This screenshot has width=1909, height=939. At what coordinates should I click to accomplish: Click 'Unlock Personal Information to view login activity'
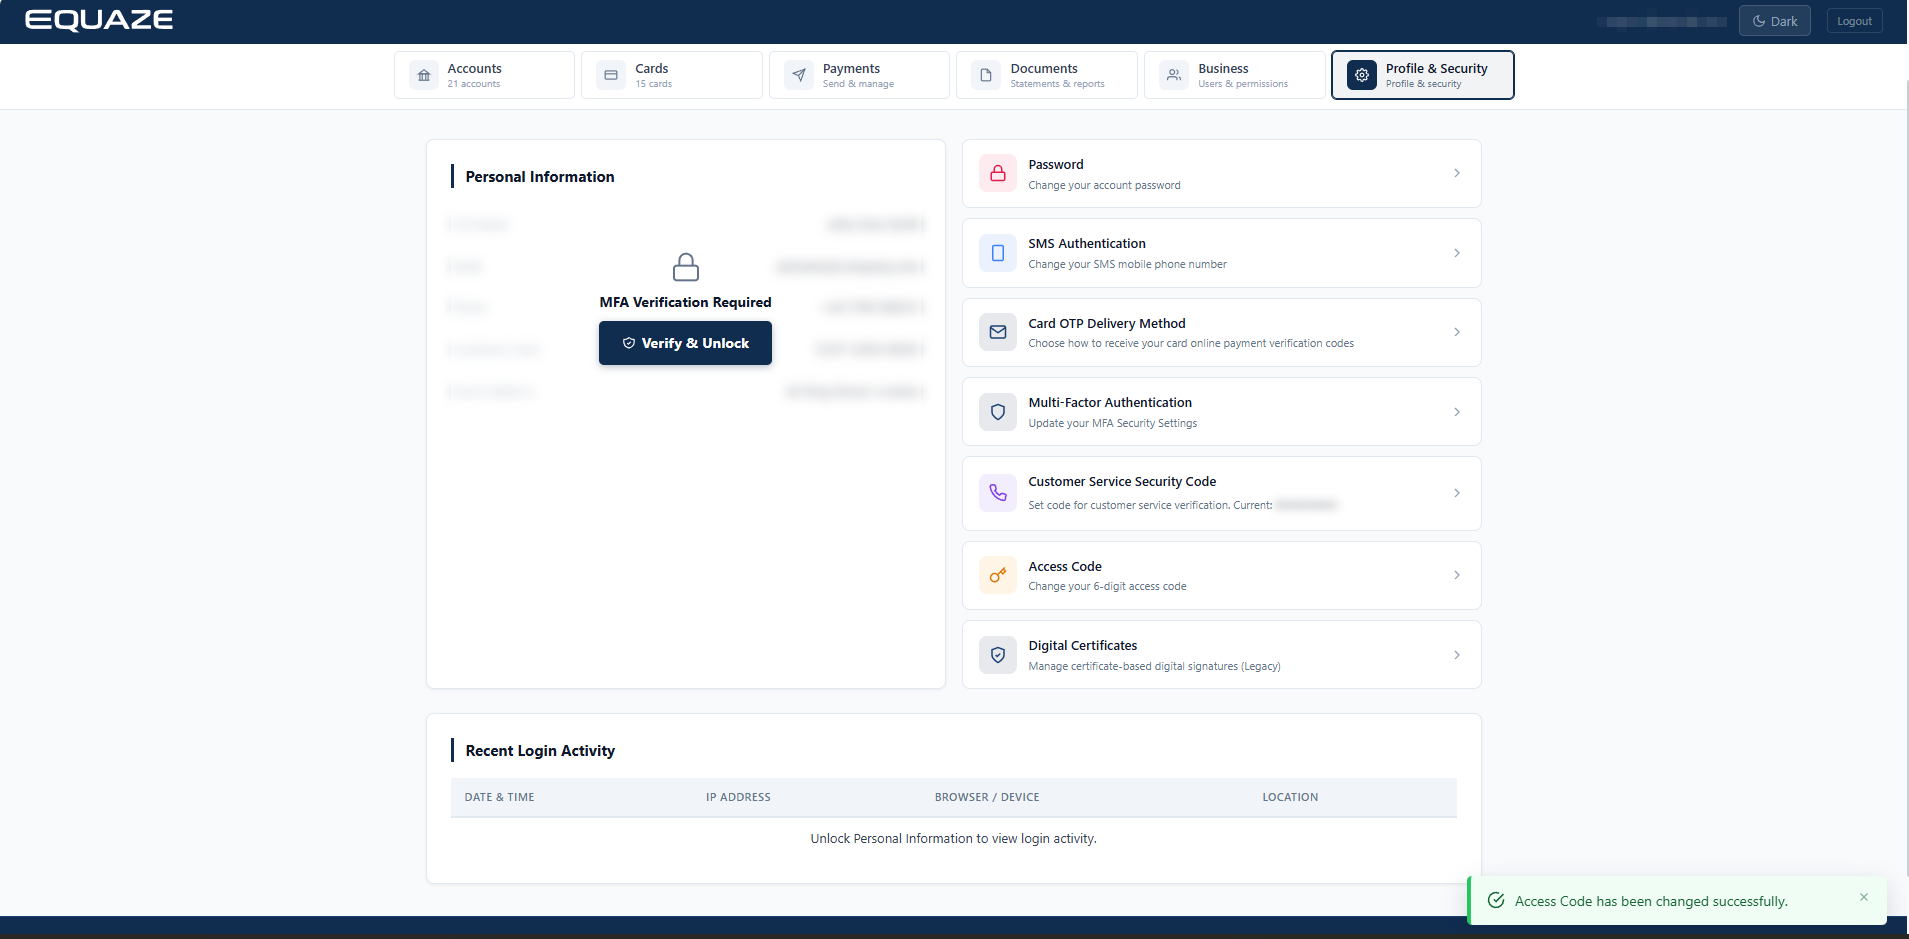pos(953,839)
